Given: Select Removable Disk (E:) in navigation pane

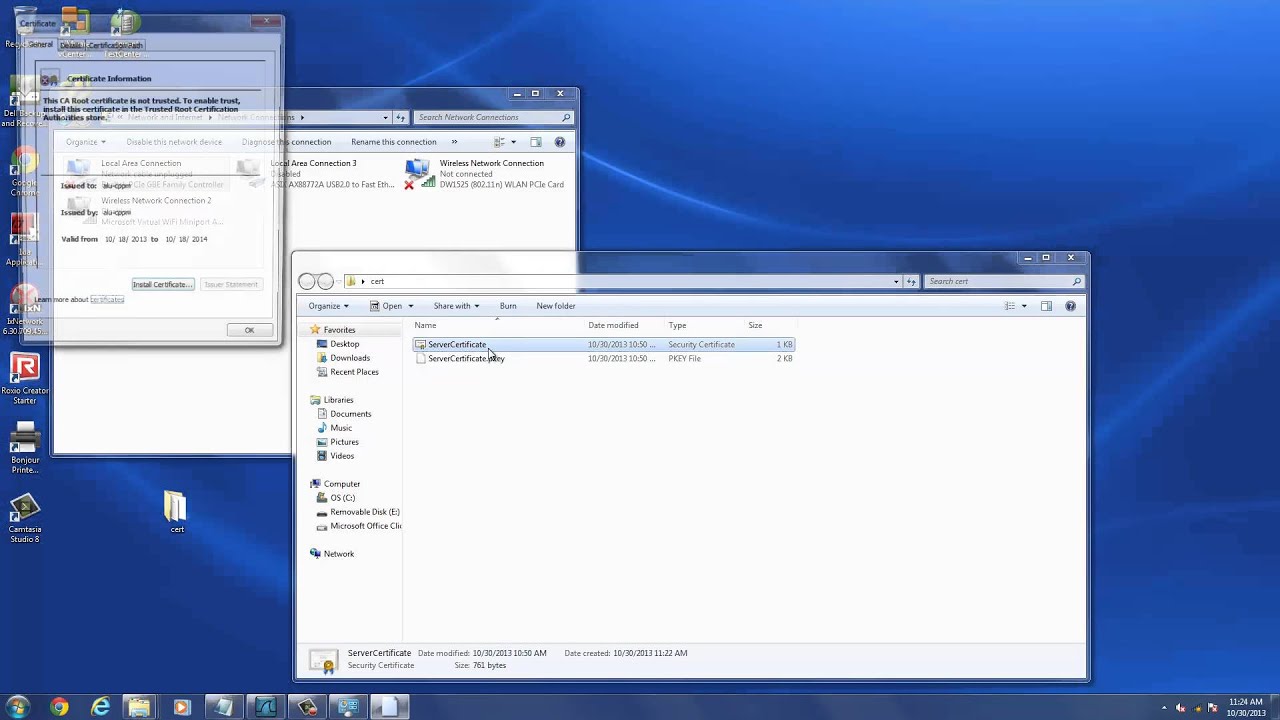Looking at the screenshot, I should click(365, 512).
